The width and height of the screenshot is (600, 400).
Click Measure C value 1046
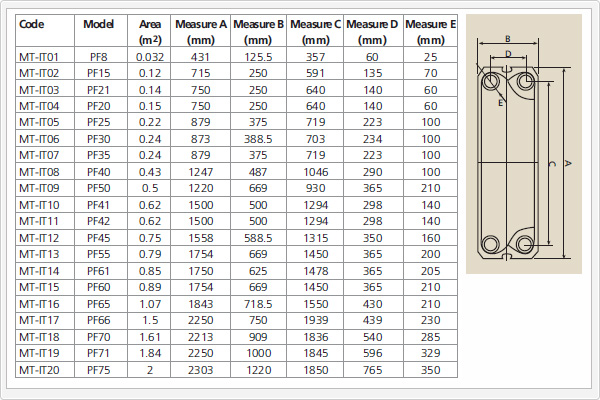point(316,172)
